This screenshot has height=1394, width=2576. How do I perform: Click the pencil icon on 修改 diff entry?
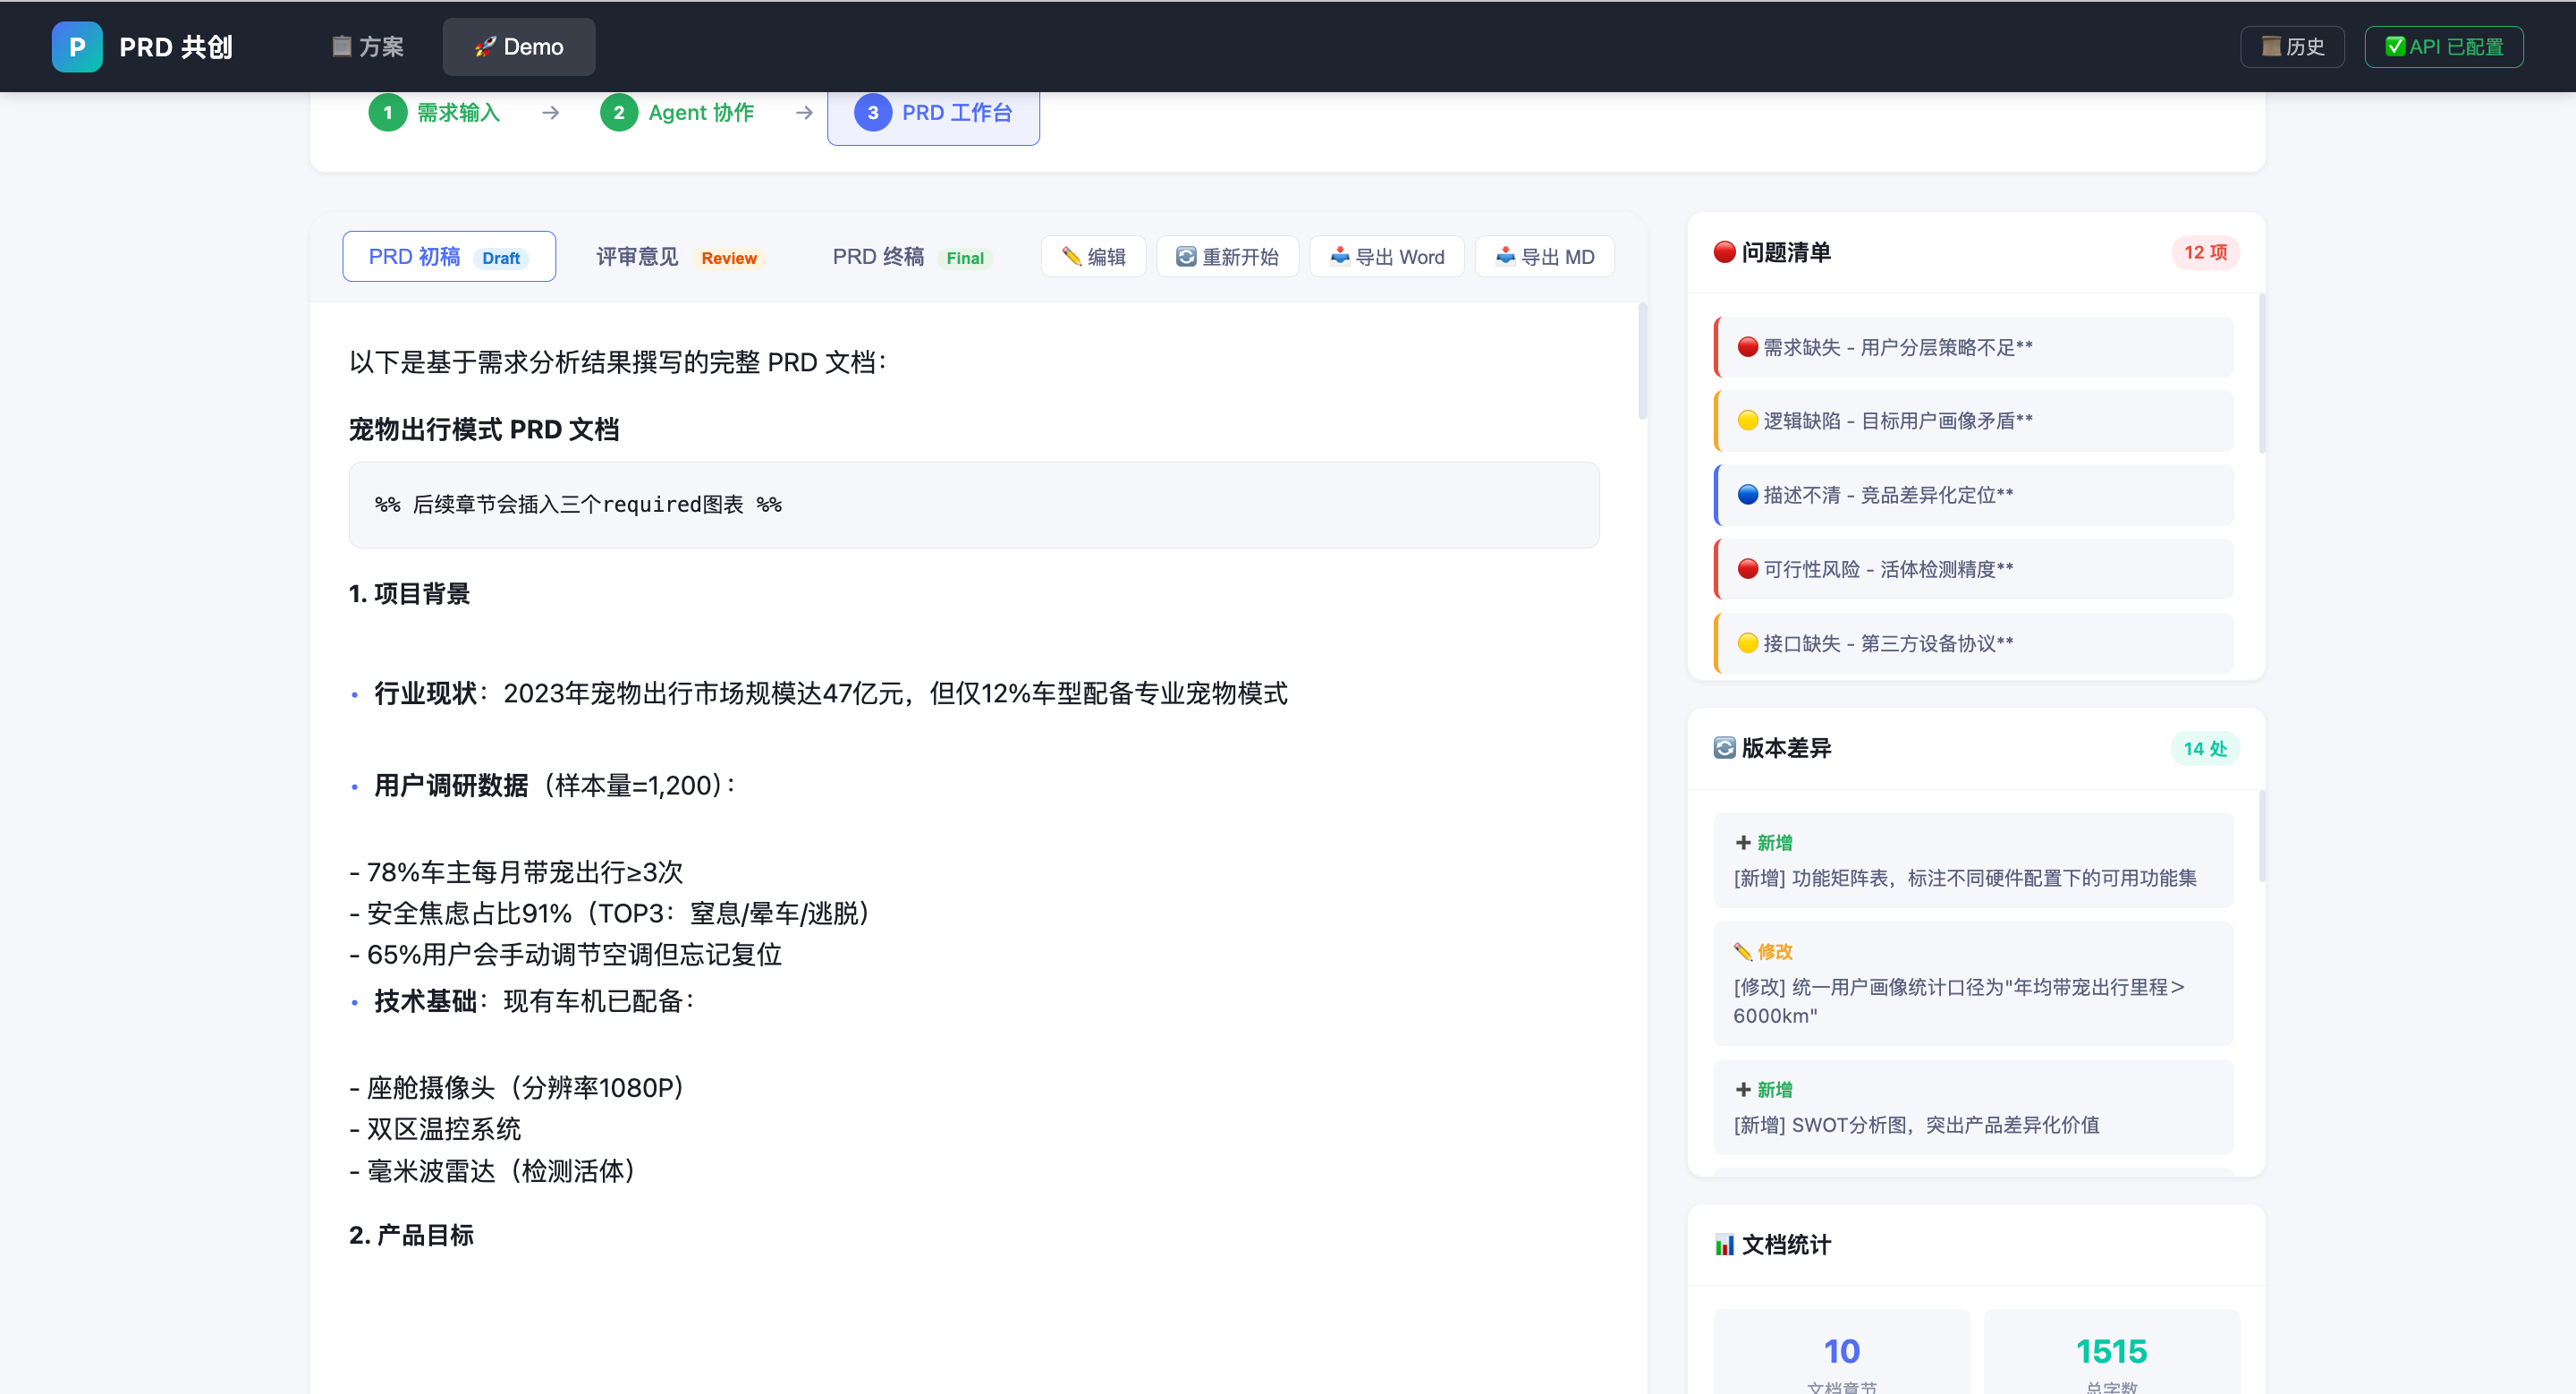[x=1743, y=952]
